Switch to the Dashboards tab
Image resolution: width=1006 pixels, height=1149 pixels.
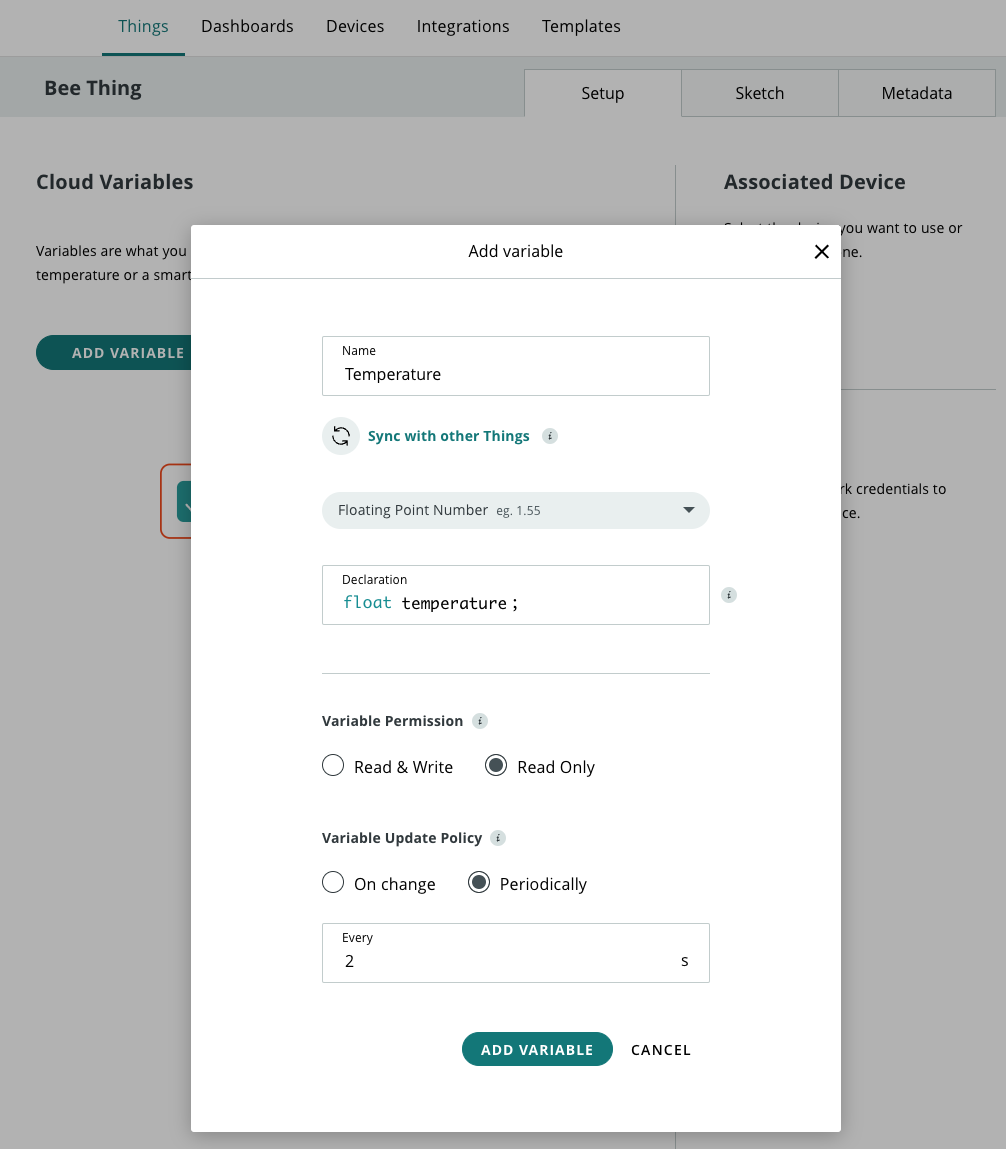click(x=247, y=27)
